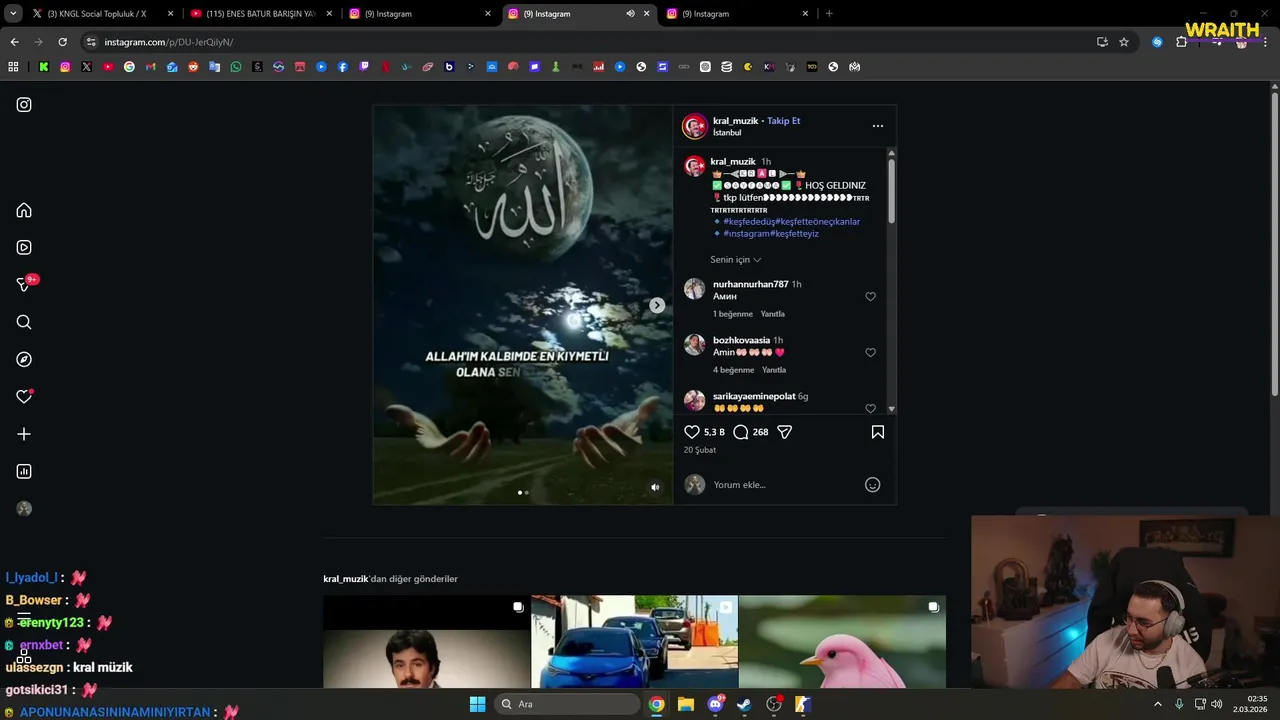
Task: Open the apps grid in bookmarks bar
Action: coord(13,67)
